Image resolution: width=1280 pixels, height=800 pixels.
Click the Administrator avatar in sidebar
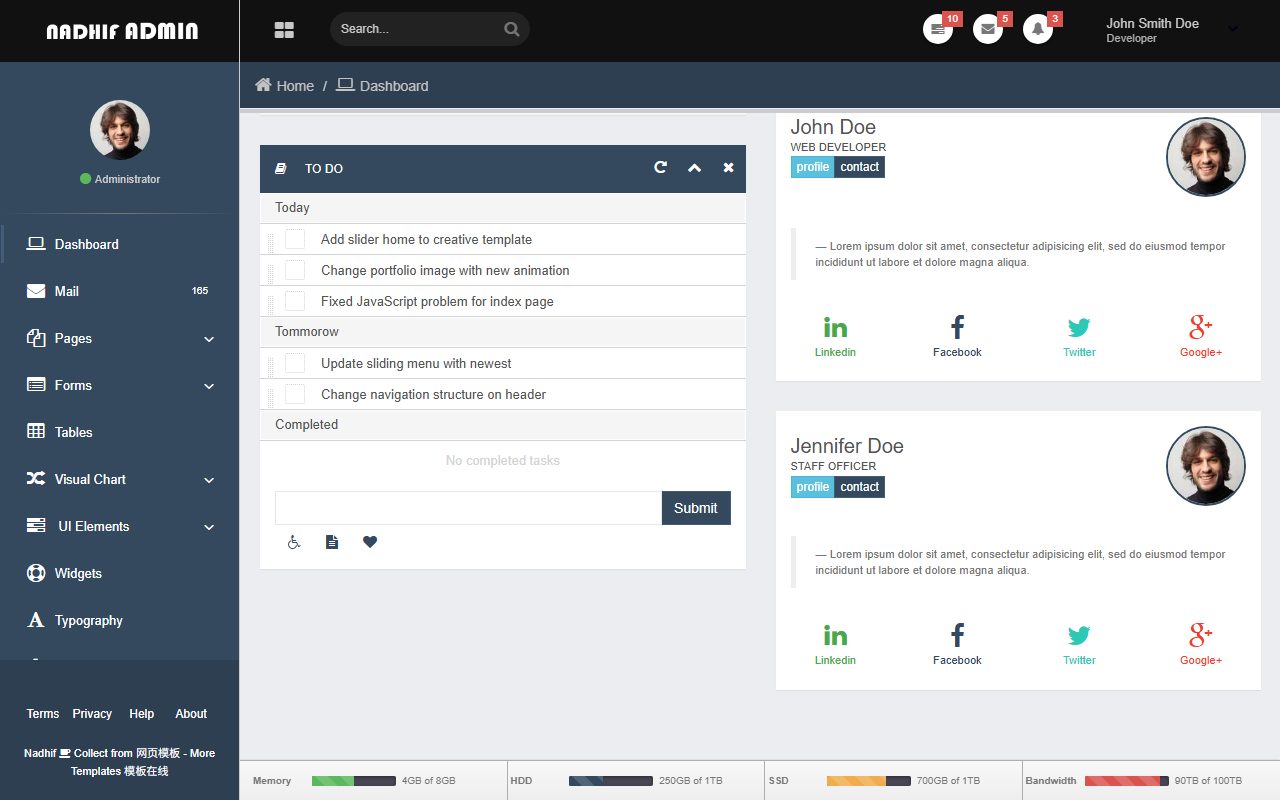pos(120,130)
